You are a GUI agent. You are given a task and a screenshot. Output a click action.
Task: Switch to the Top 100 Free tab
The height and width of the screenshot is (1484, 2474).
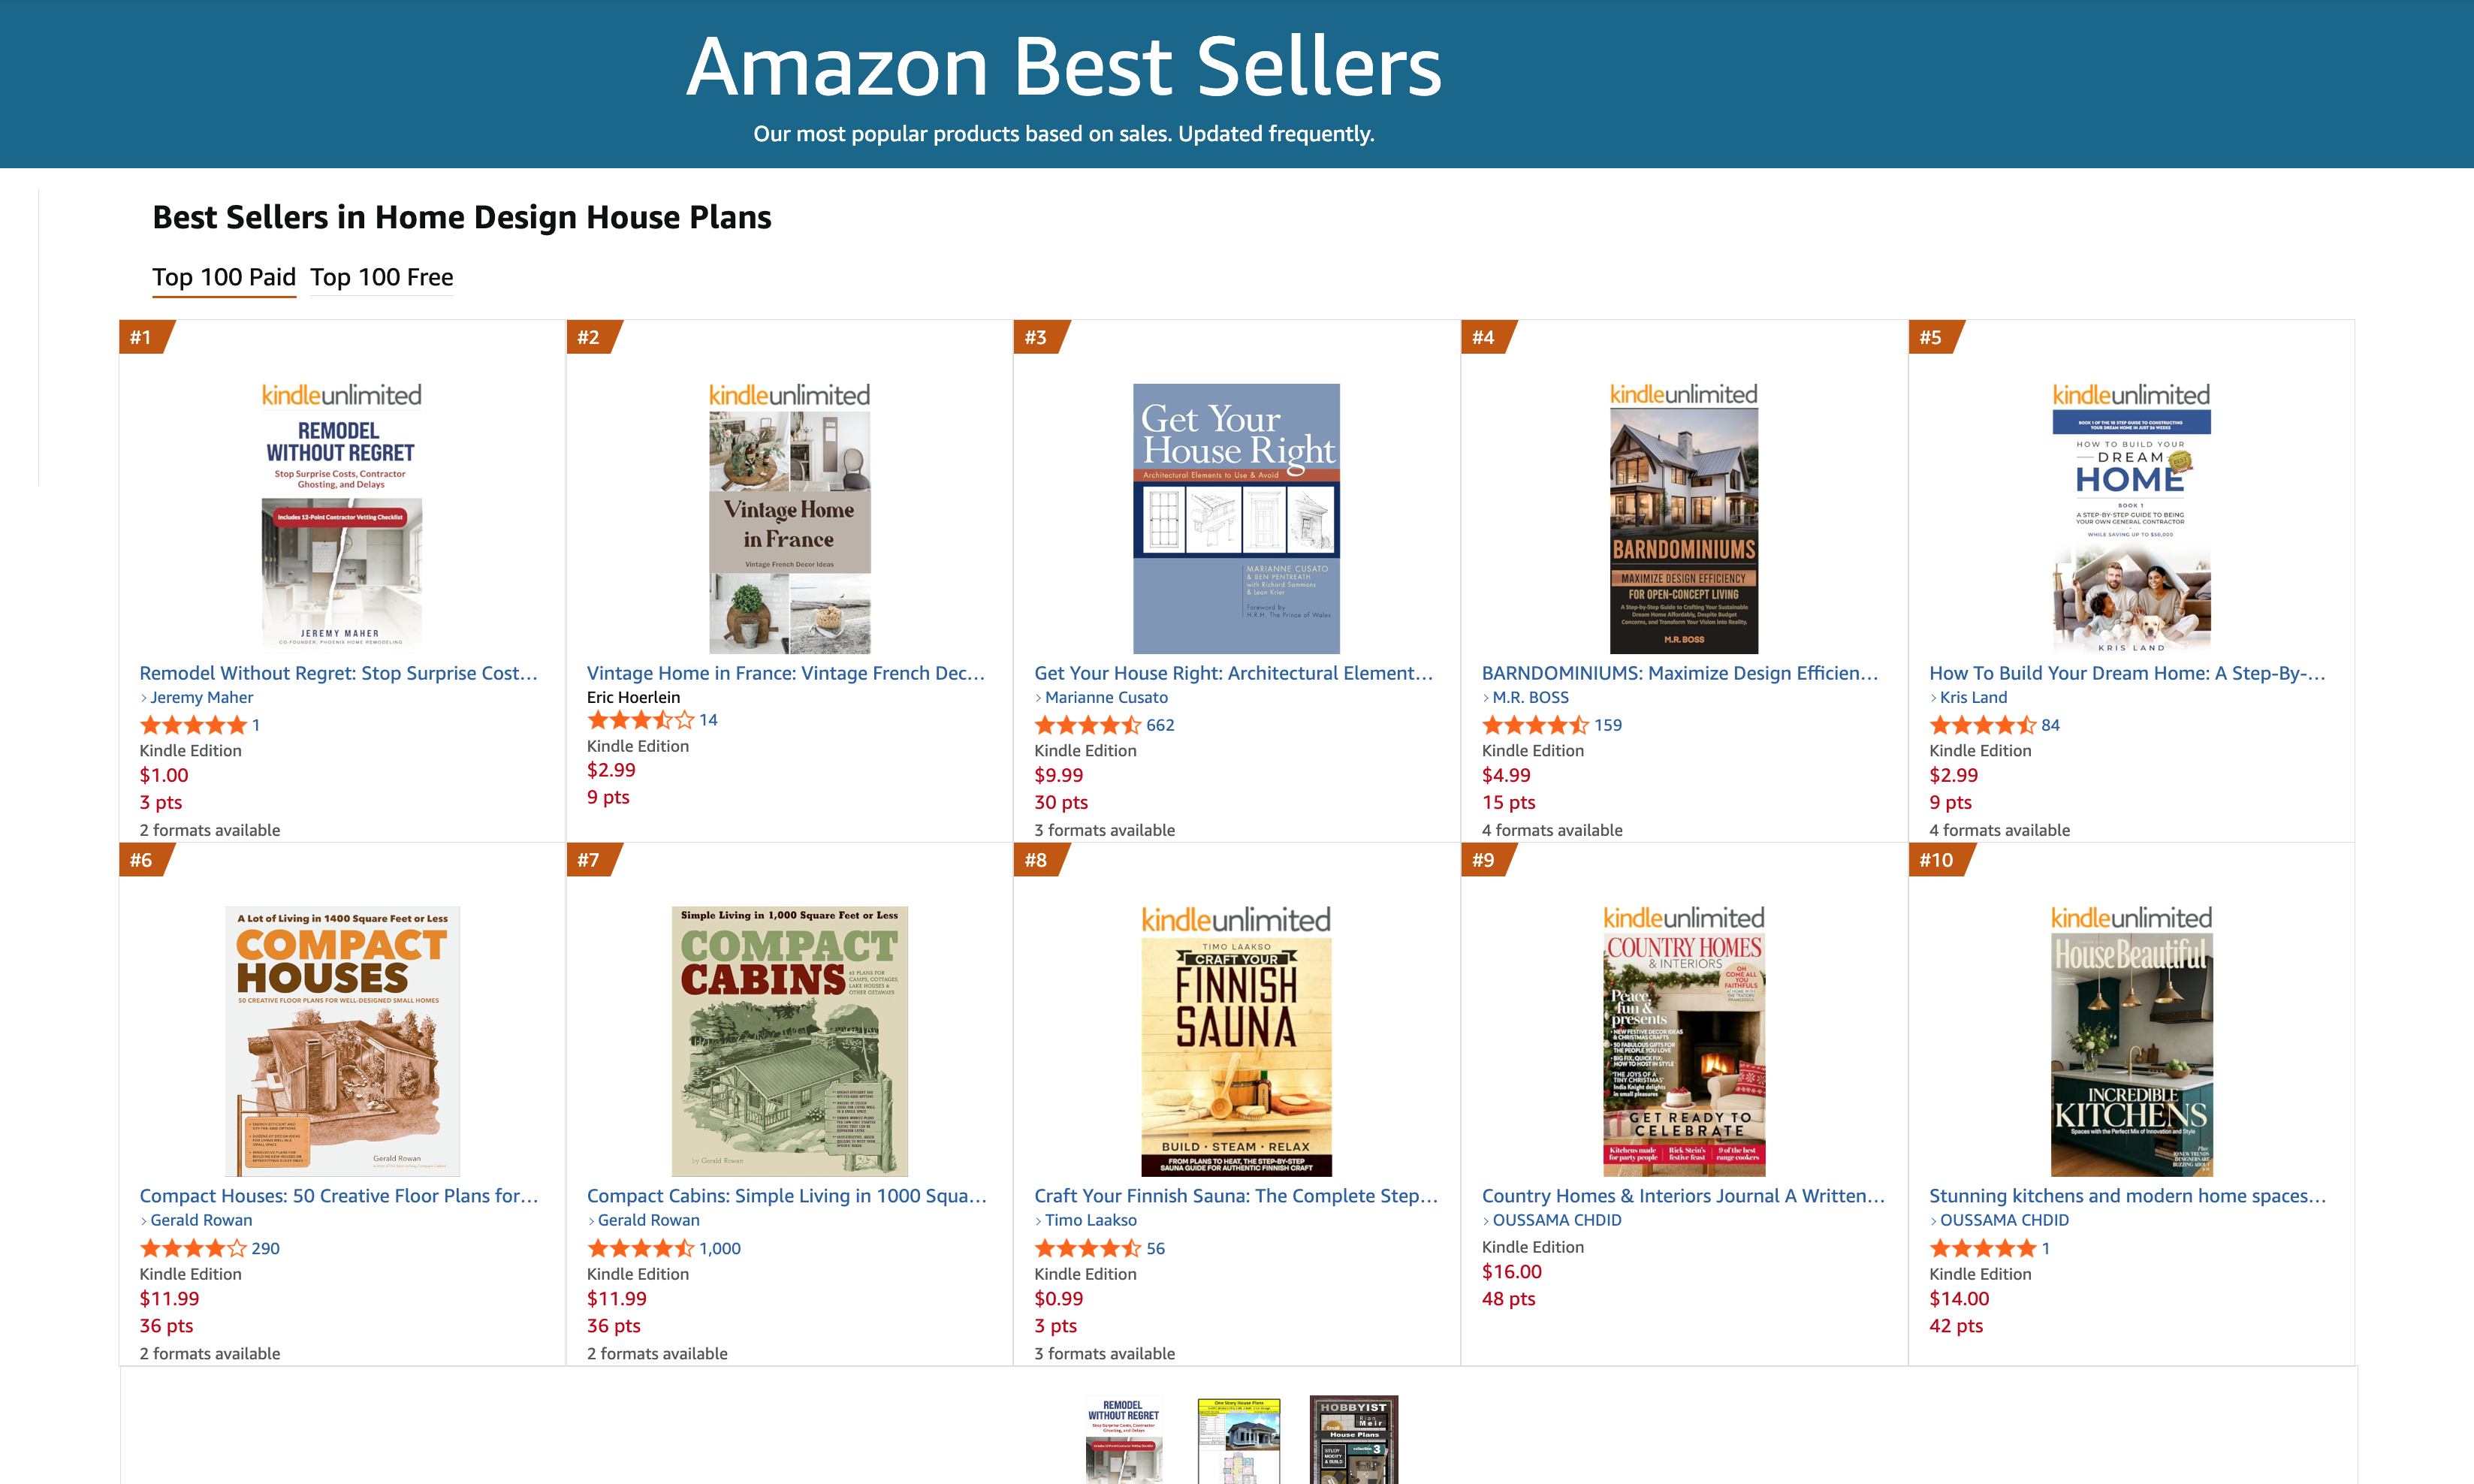point(381,277)
